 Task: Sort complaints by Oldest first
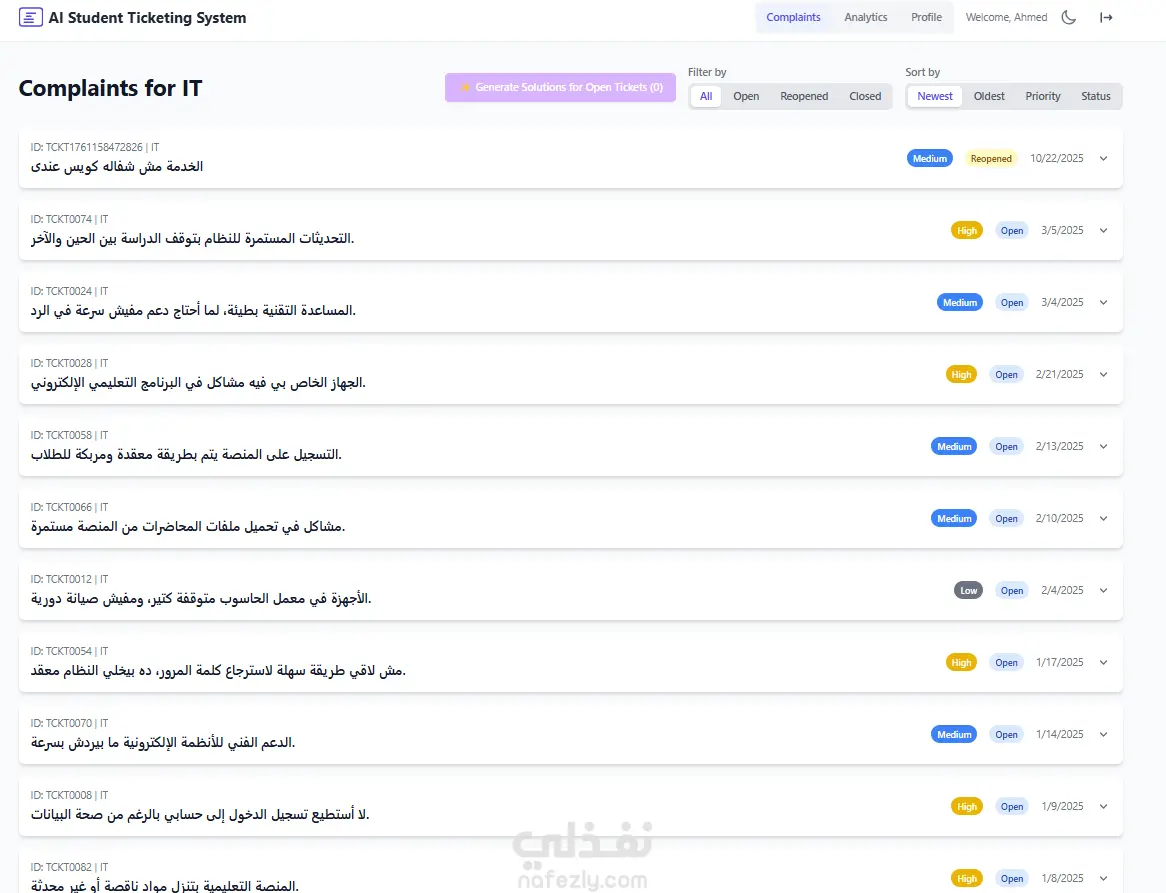989,96
